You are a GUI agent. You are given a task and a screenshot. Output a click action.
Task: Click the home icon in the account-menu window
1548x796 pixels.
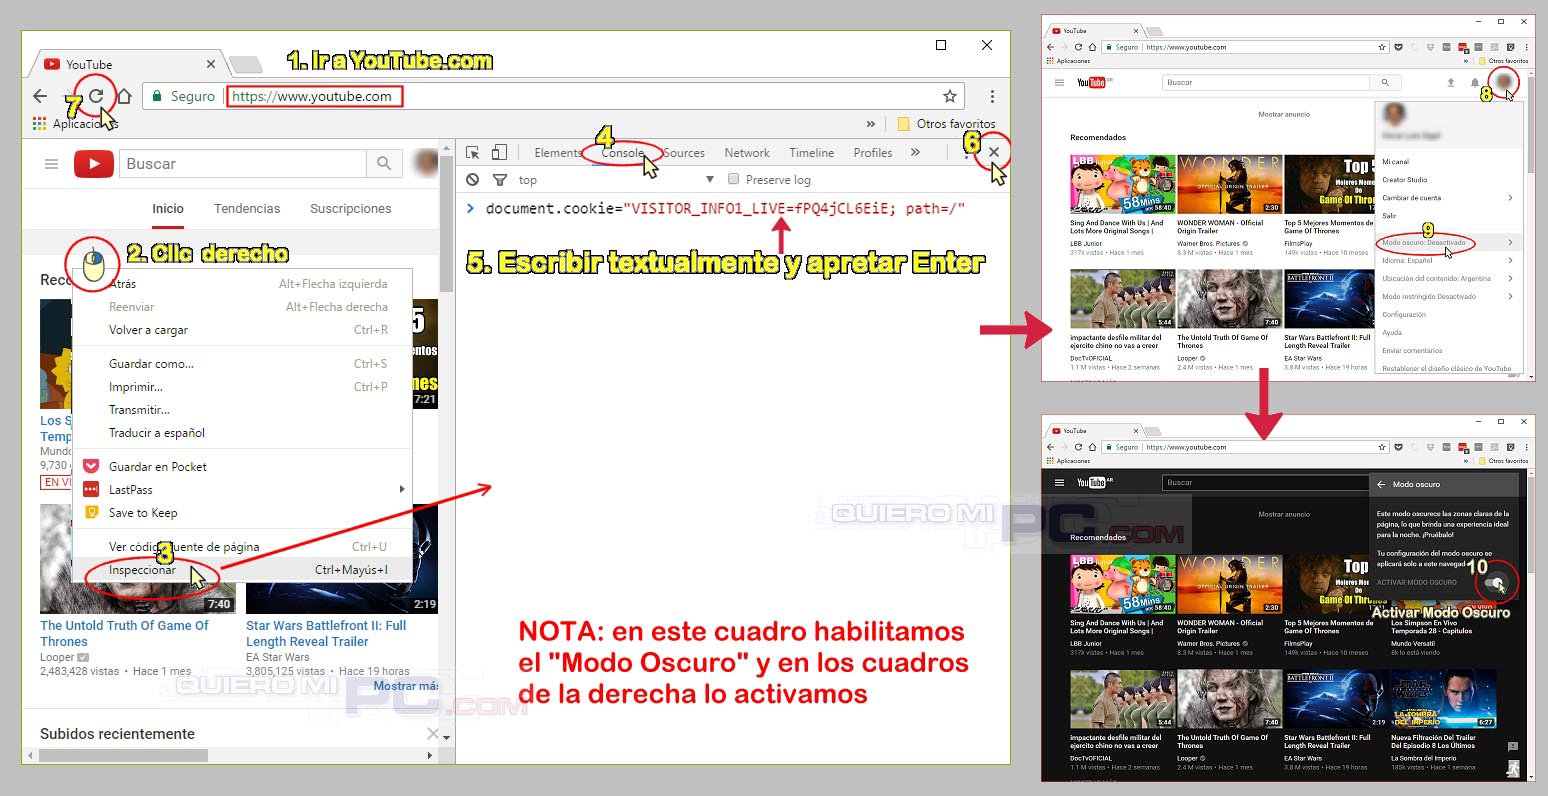point(1092,47)
